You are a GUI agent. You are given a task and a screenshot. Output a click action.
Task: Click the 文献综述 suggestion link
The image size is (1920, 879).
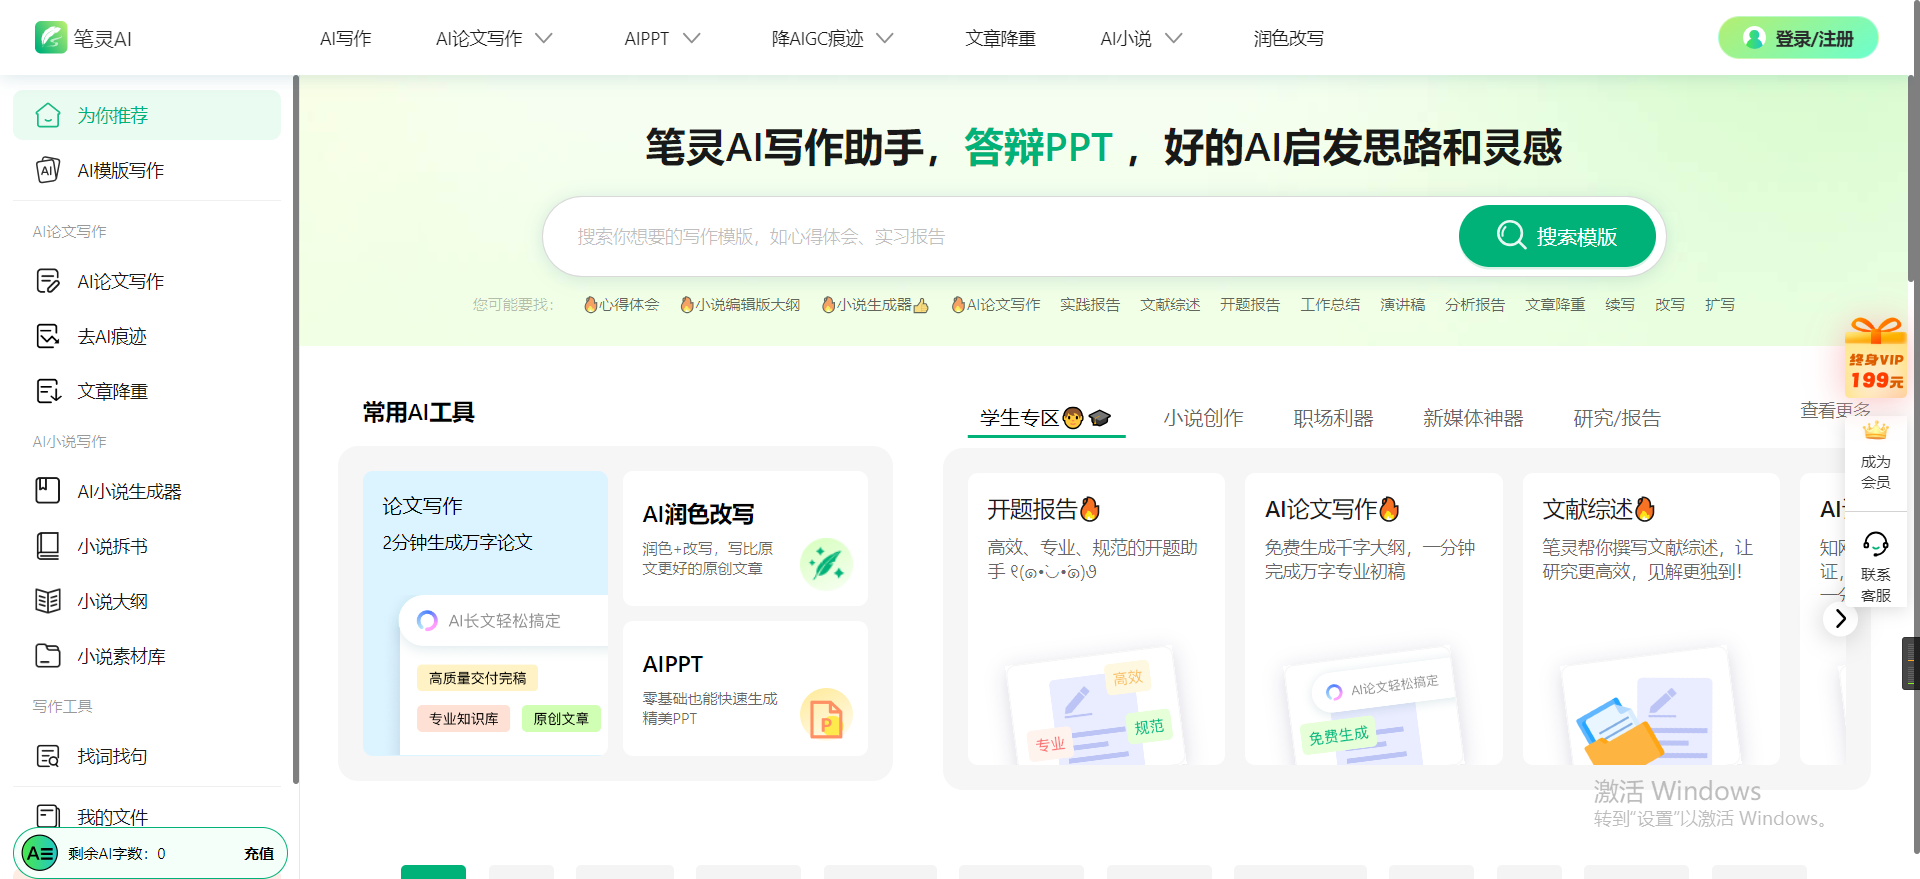click(1170, 304)
